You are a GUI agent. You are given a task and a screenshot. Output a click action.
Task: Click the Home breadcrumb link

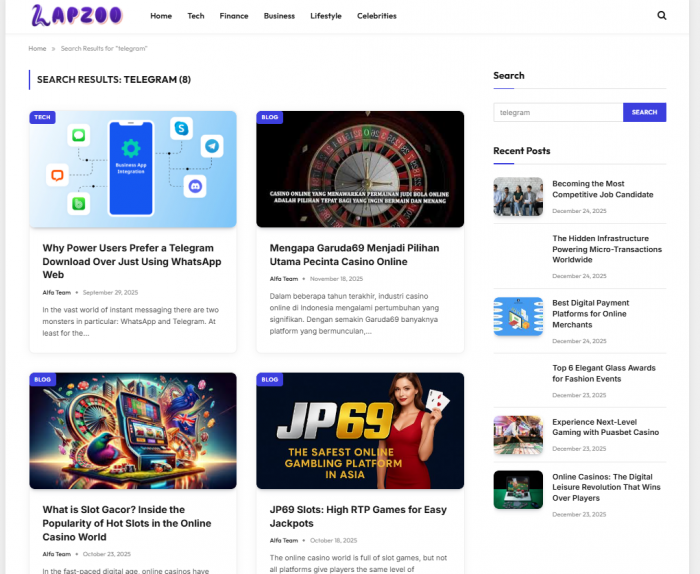tap(37, 48)
